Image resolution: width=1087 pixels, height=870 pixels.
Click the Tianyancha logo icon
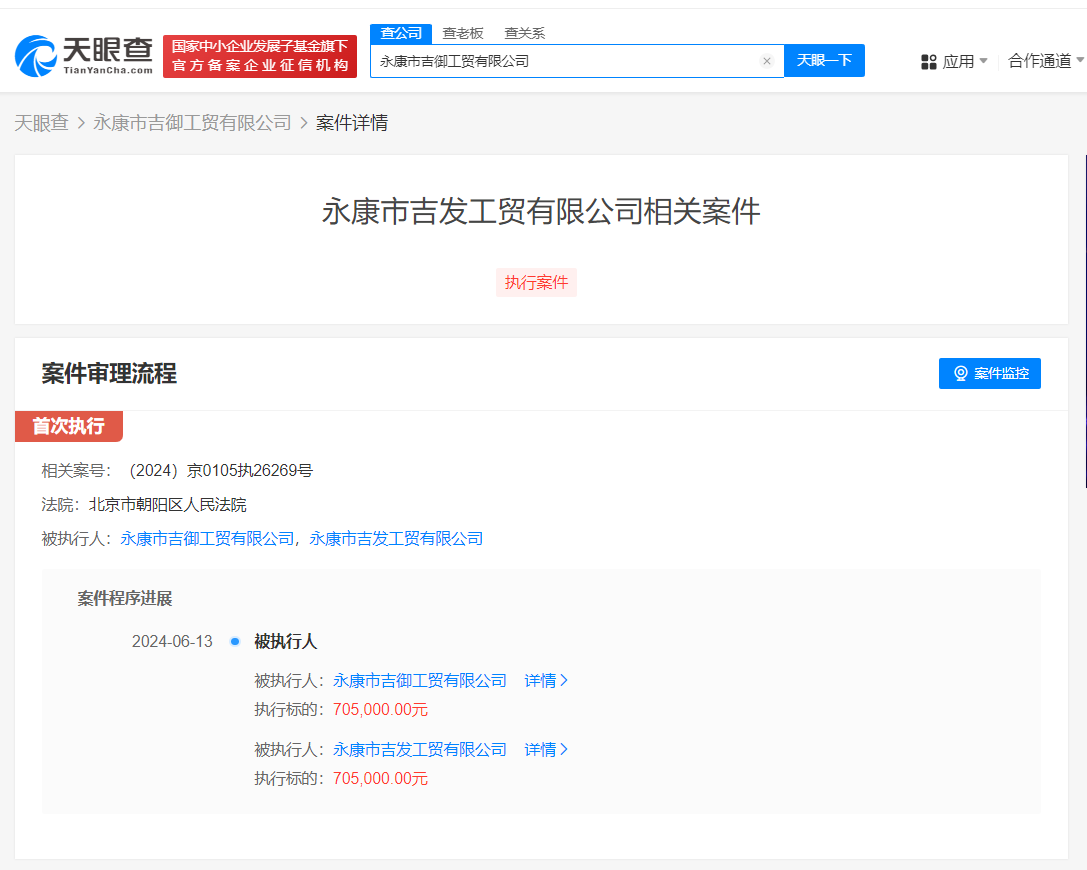pos(33,57)
